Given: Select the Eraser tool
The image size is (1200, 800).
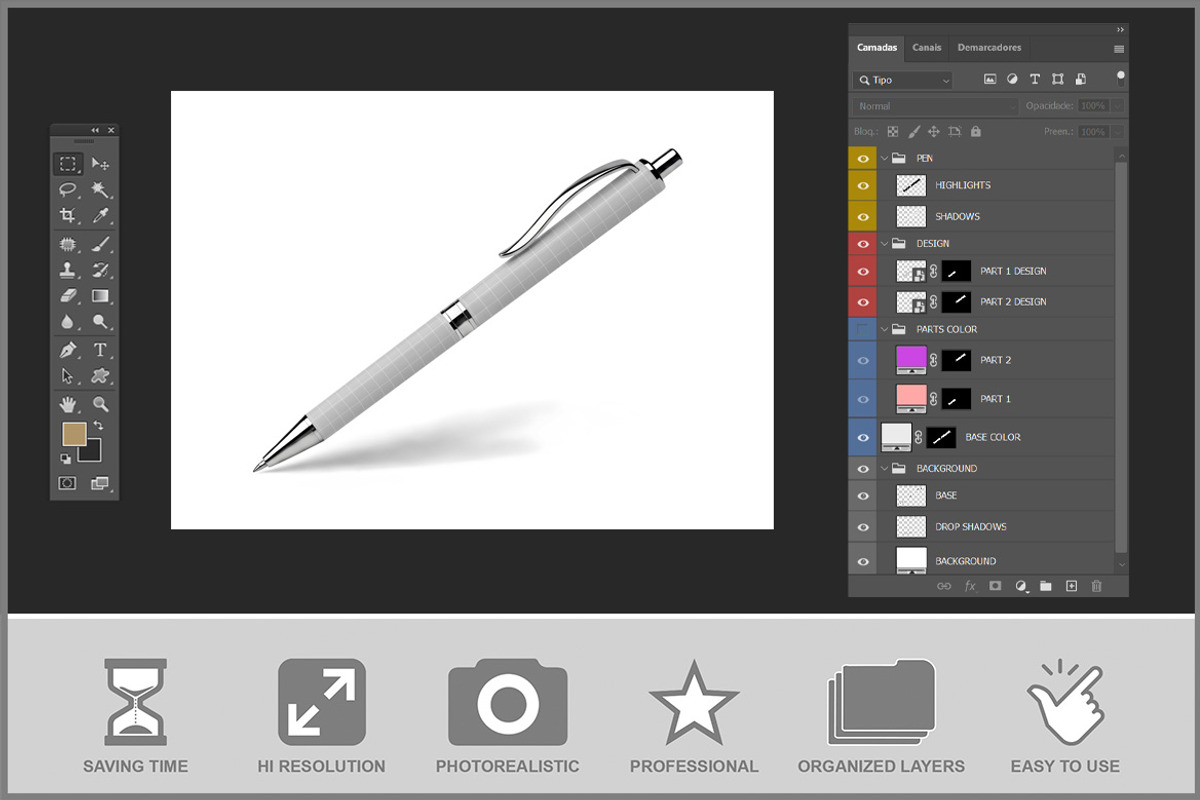Looking at the screenshot, I should (x=68, y=295).
